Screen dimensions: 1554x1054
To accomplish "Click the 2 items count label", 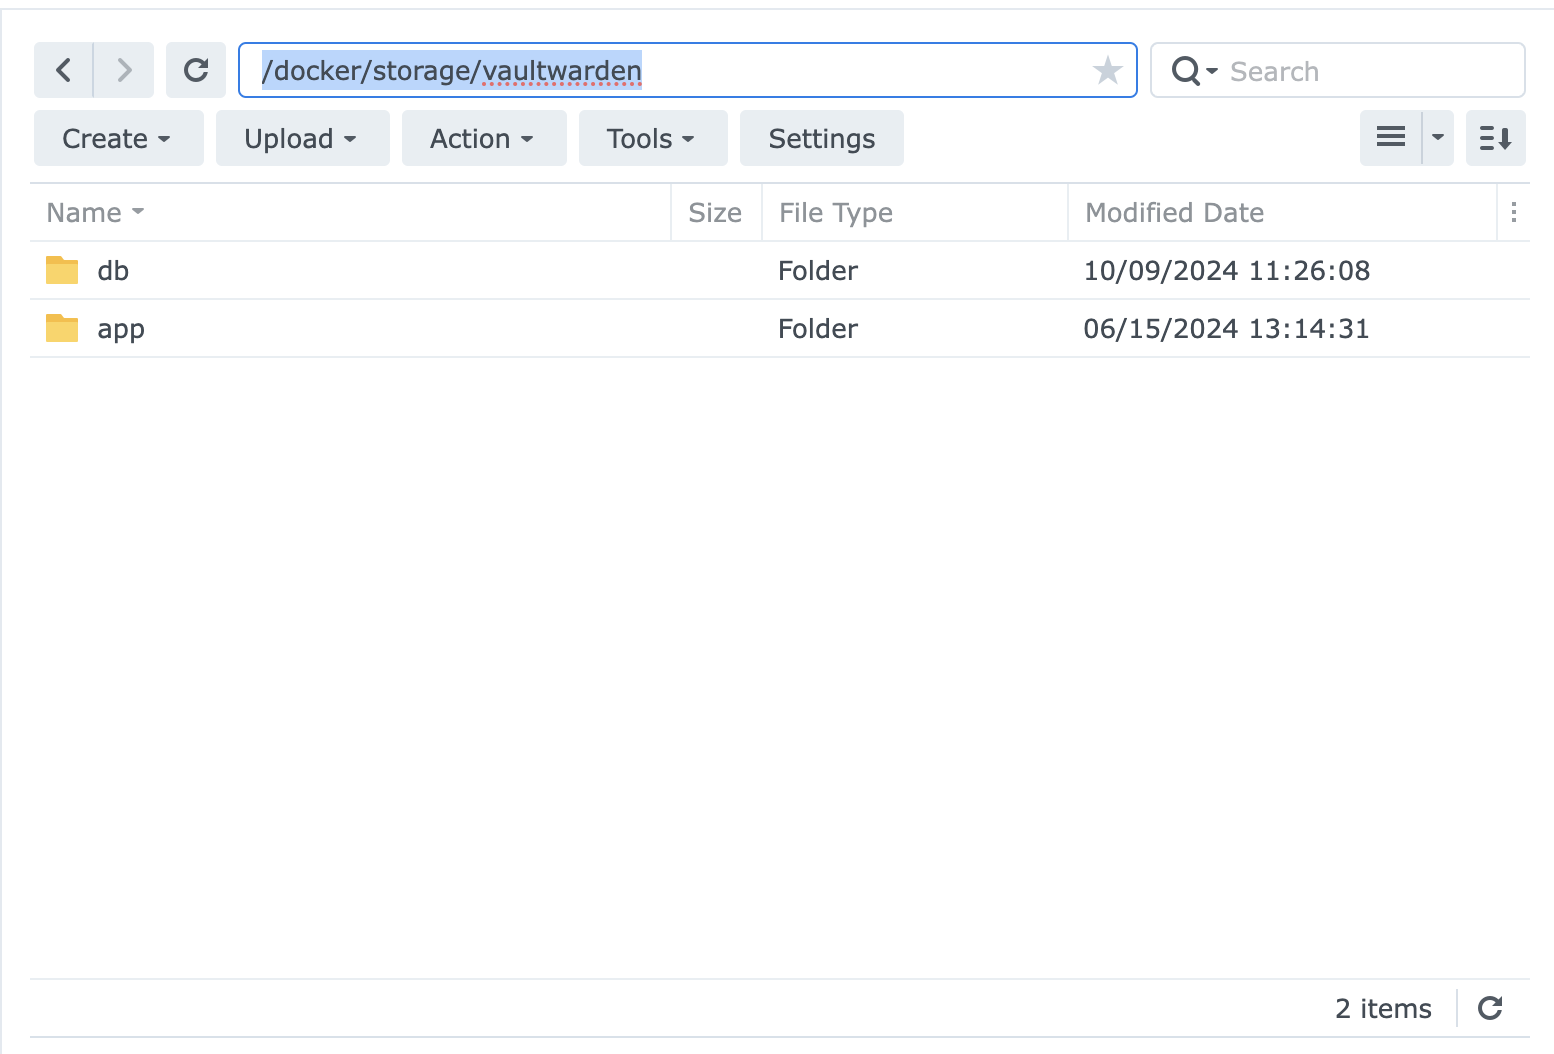I will pyautogui.click(x=1383, y=1008).
